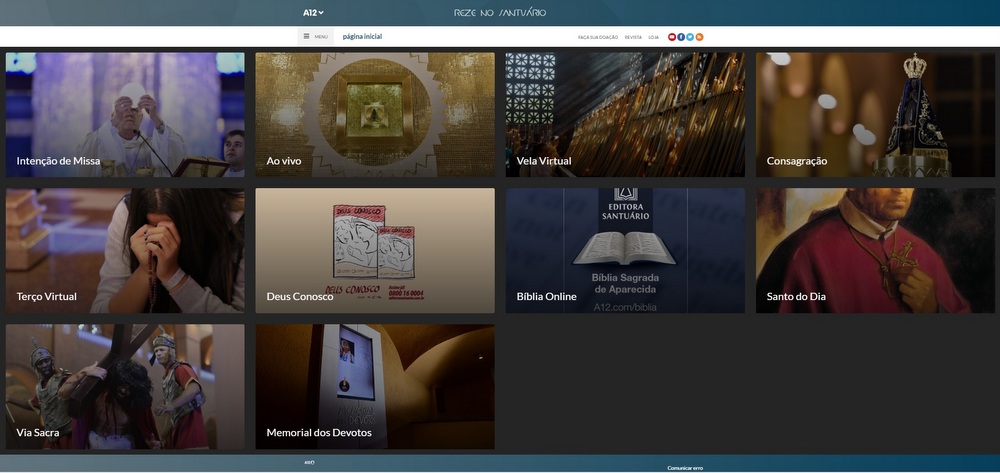
Task: Open the Memorial dos Devotos tile
Action: pyautogui.click(x=375, y=386)
